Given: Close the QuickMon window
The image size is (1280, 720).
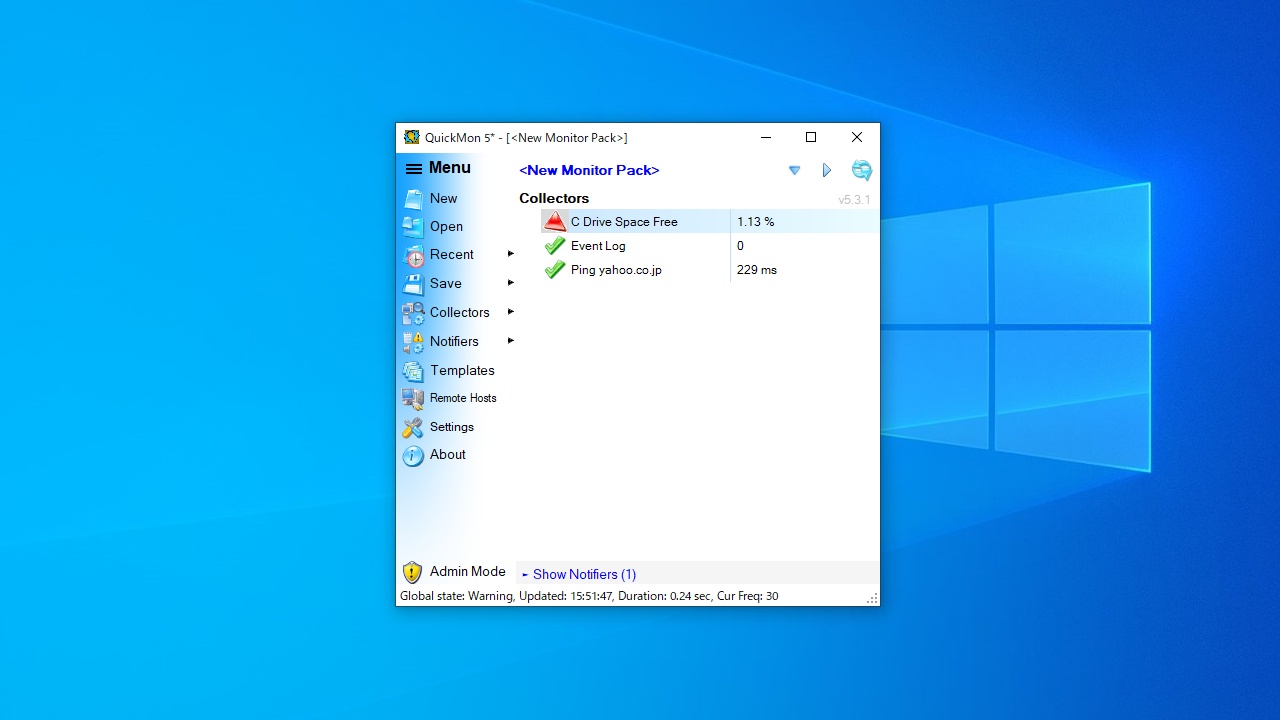Looking at the screenshot, I should (857, 137).
